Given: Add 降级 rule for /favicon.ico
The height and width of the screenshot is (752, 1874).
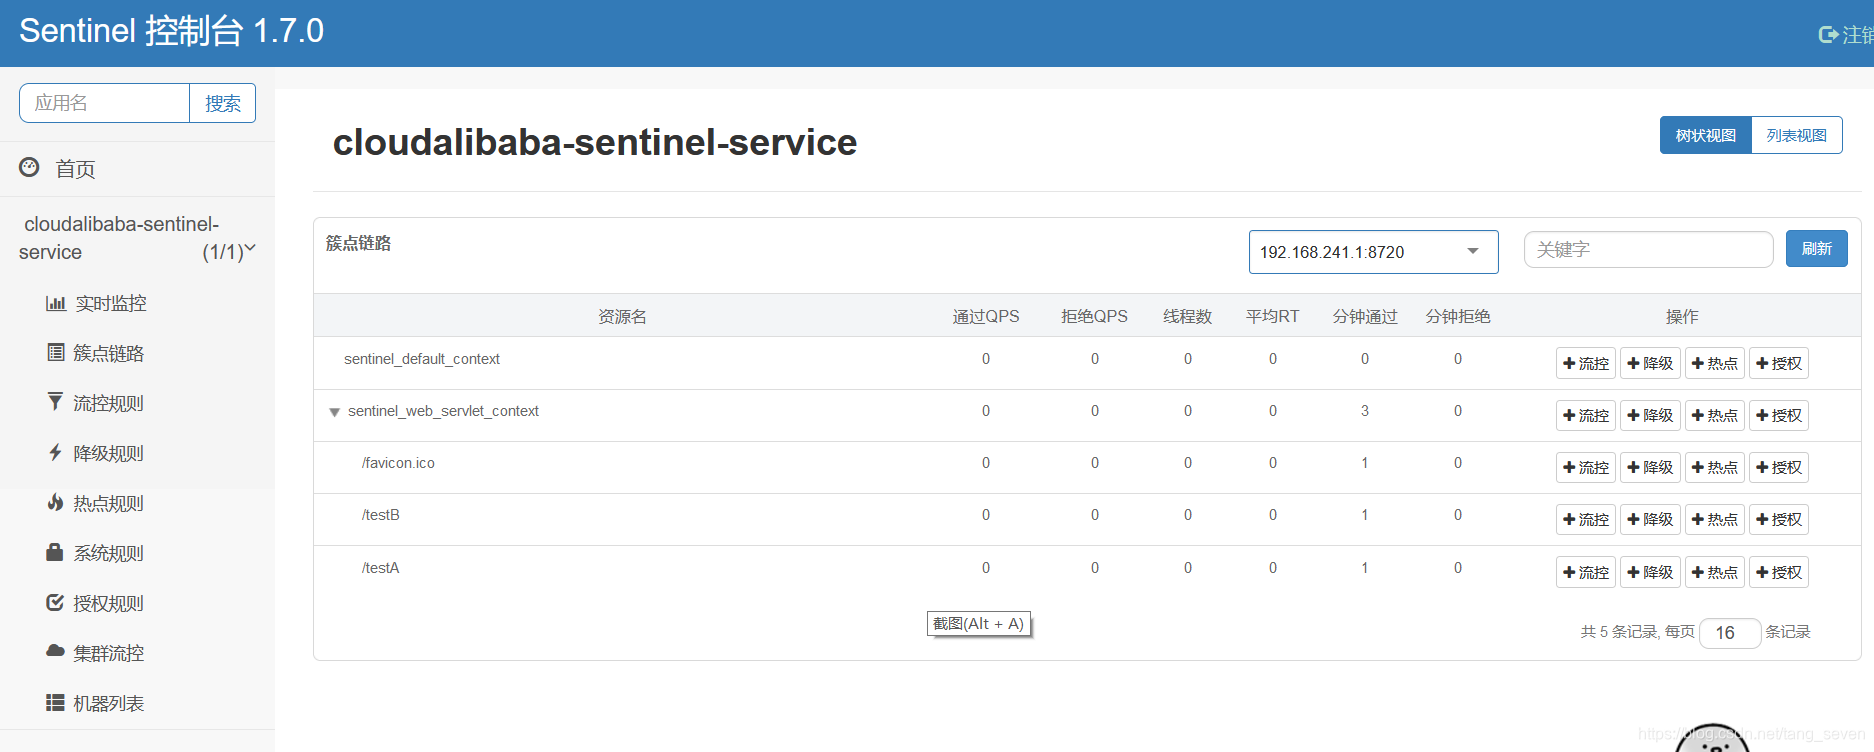Looking at the screenshot, I should [1650, 467].
